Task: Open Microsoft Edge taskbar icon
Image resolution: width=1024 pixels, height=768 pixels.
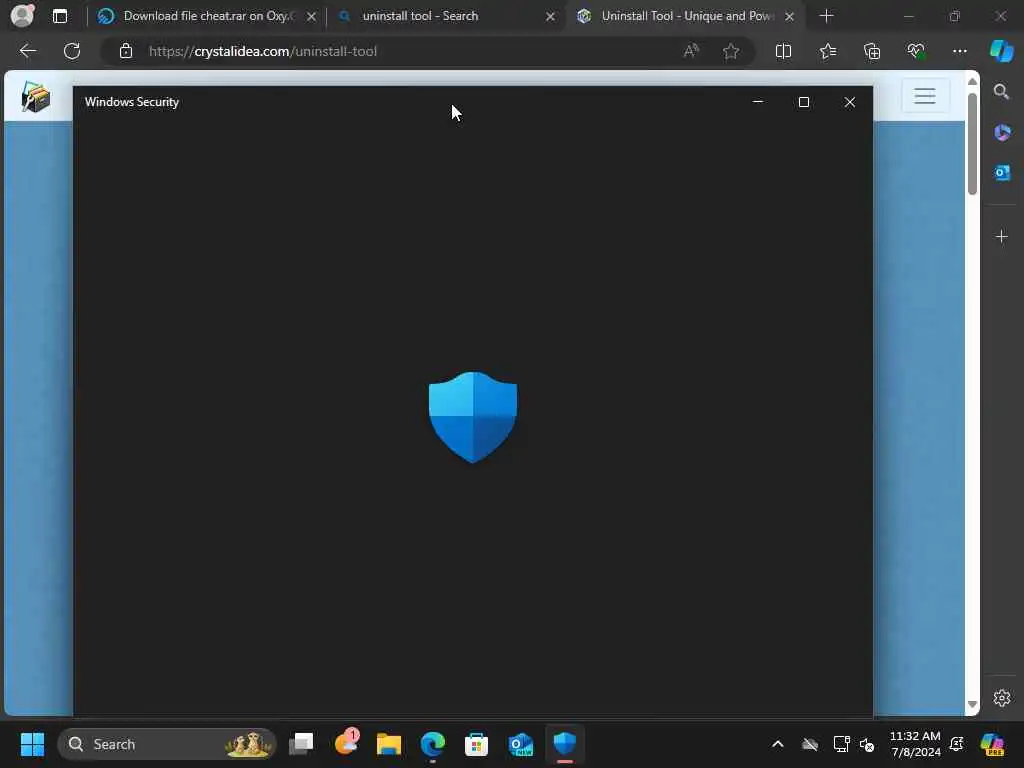Action: click(432, 744)
